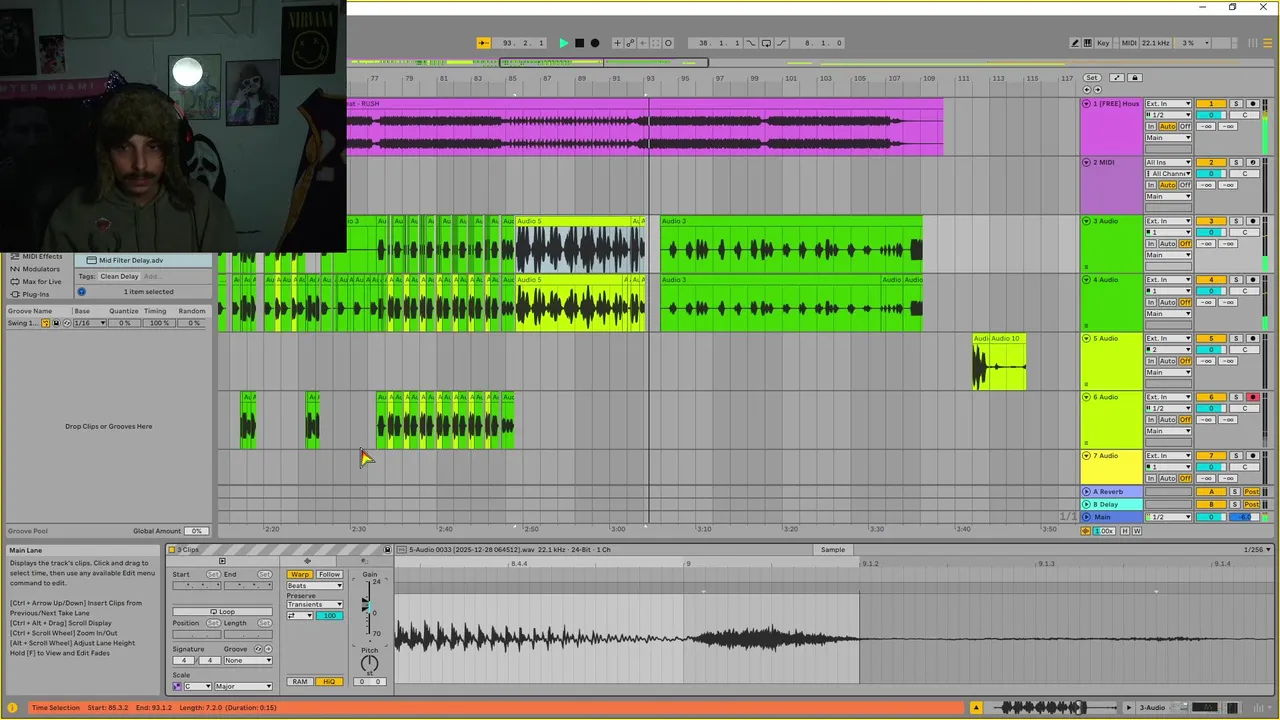
Task: Fold the 5 Audio track
Action: (x=1087, y=338)
